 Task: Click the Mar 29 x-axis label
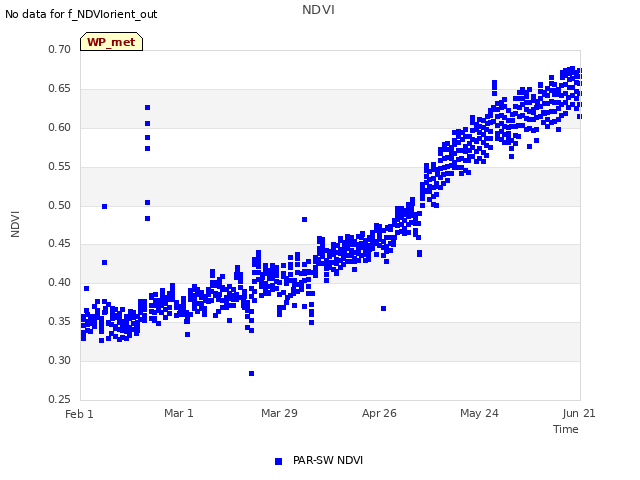279,413
